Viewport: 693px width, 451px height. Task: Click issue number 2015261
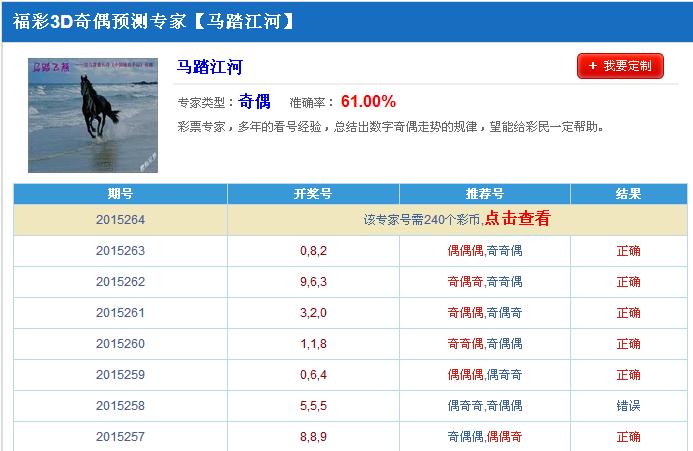tap(120, 313)
